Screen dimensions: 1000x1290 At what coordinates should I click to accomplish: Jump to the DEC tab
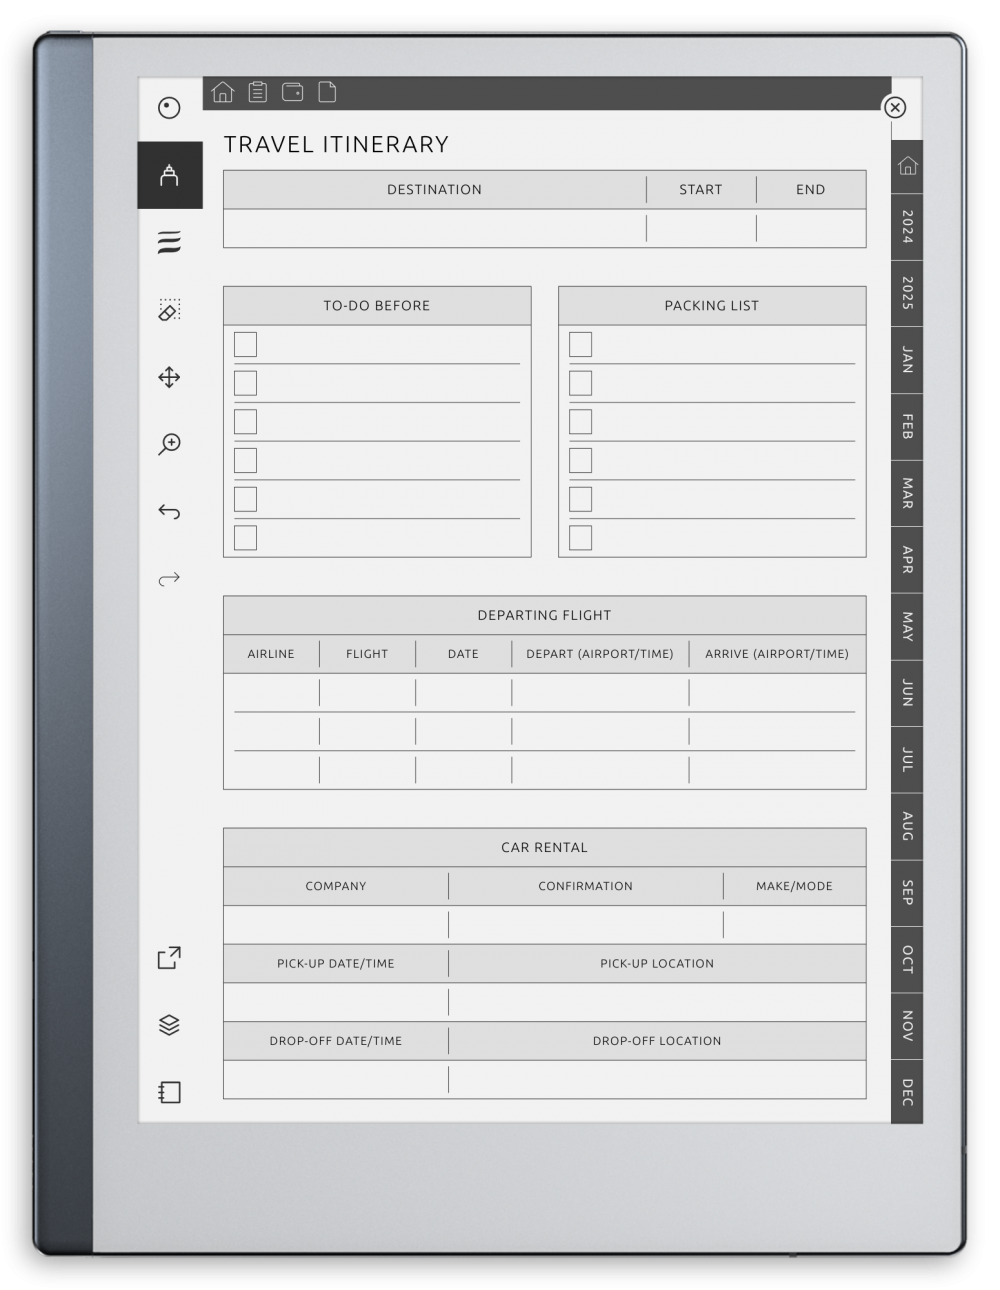tap(905, 1093)
